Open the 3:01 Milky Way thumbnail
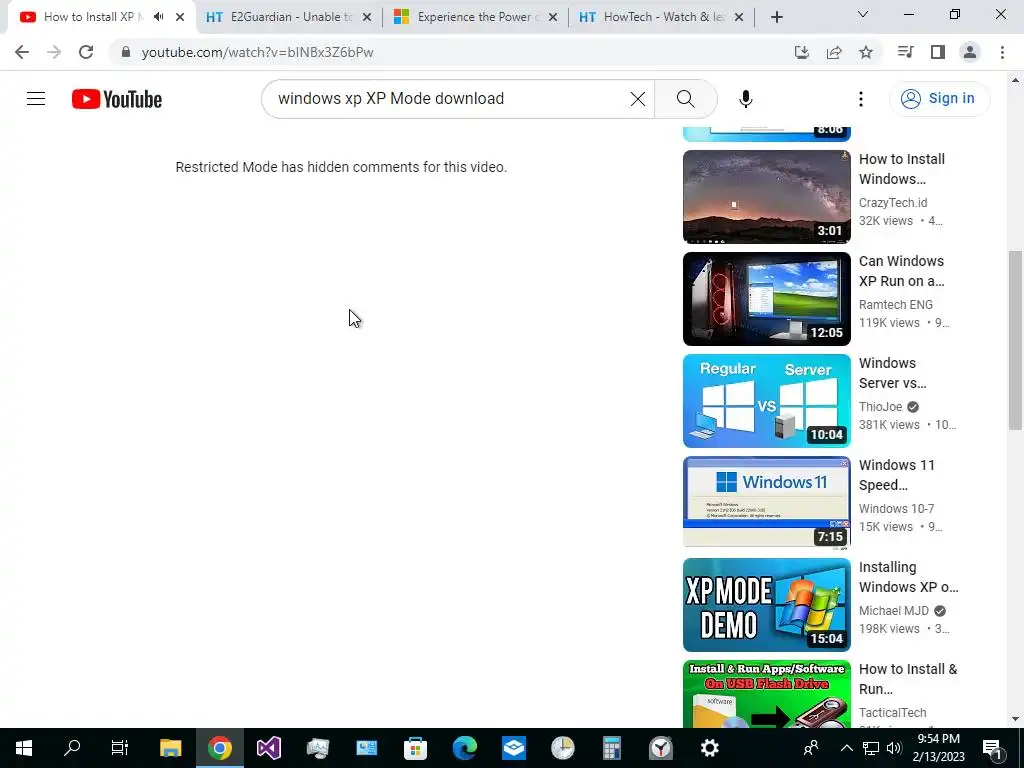 pos(767,197)
